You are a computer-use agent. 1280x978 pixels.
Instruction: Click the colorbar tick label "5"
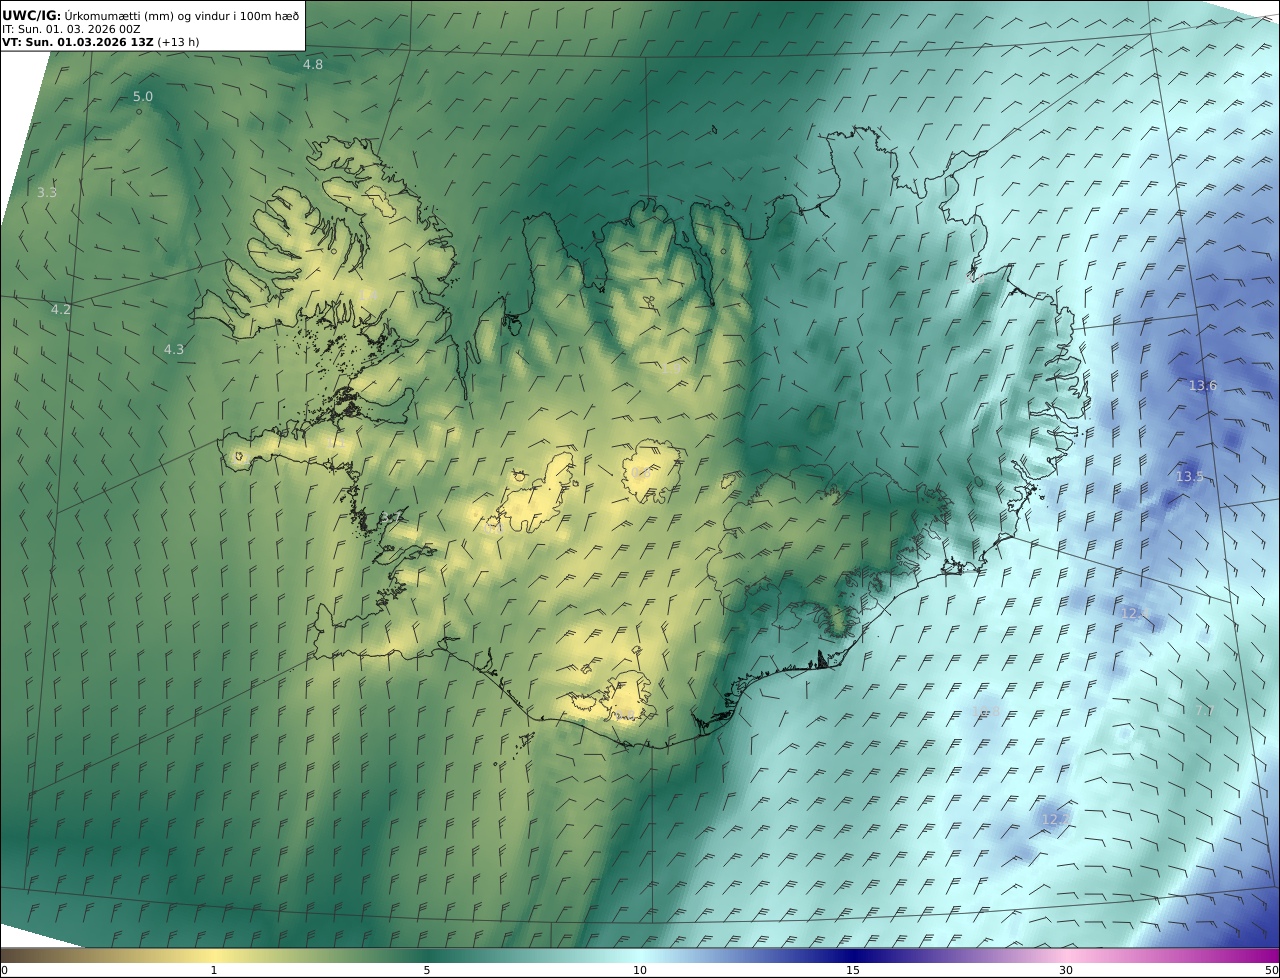pyautogui.click(x=427, y=970)
